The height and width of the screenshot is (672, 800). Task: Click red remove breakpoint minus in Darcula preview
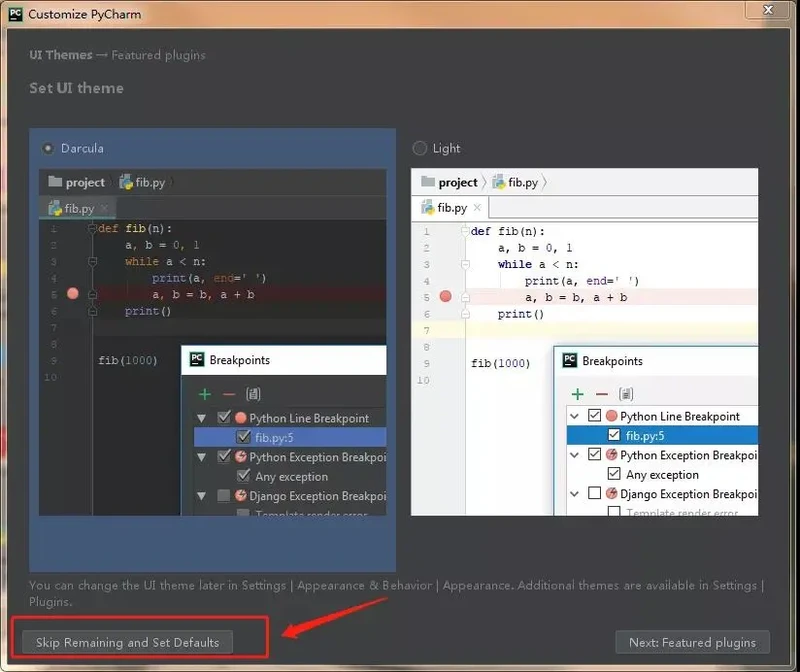pyautogui.click(x=229, y=394)
